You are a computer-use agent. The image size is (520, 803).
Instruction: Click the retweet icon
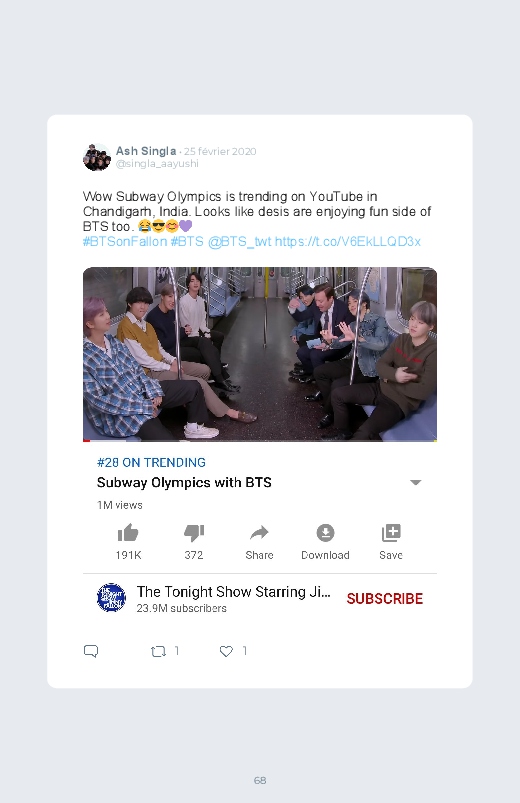pos(158,651)
